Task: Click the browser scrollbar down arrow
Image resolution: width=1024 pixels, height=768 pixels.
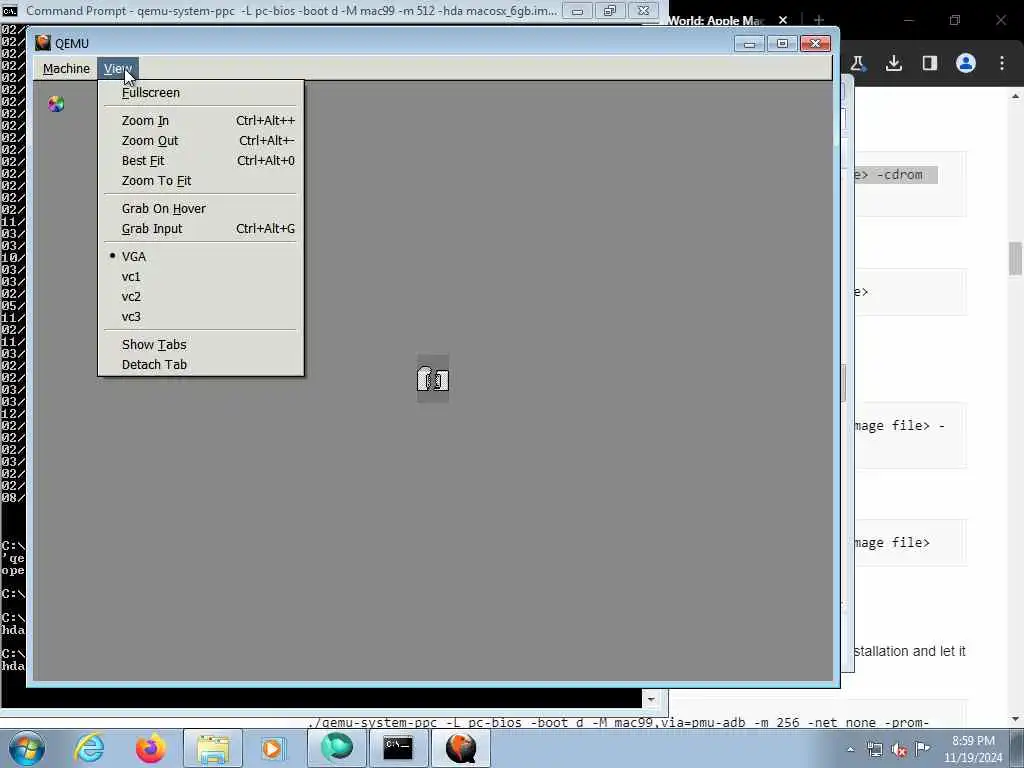Action: (x=1016, y=719)
